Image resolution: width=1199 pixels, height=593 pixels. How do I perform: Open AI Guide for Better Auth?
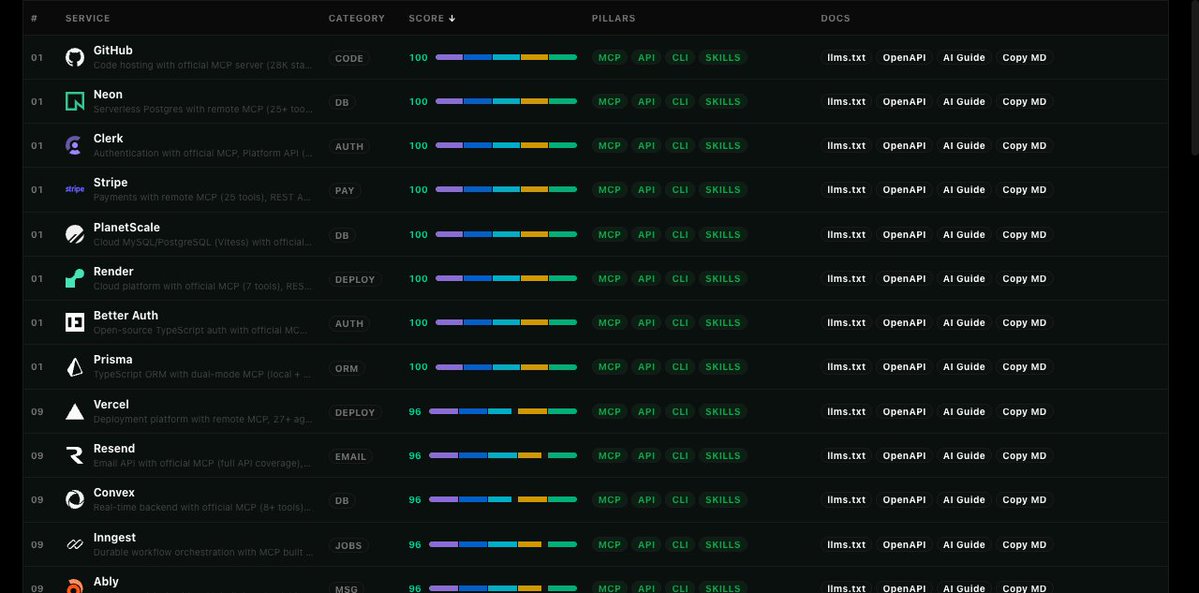(x=963, y=323)
